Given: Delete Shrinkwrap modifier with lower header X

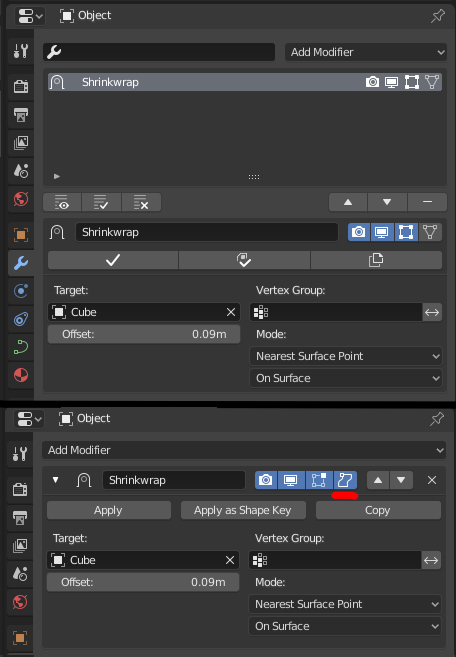Looking at the screenshot, I should [432, 480].
